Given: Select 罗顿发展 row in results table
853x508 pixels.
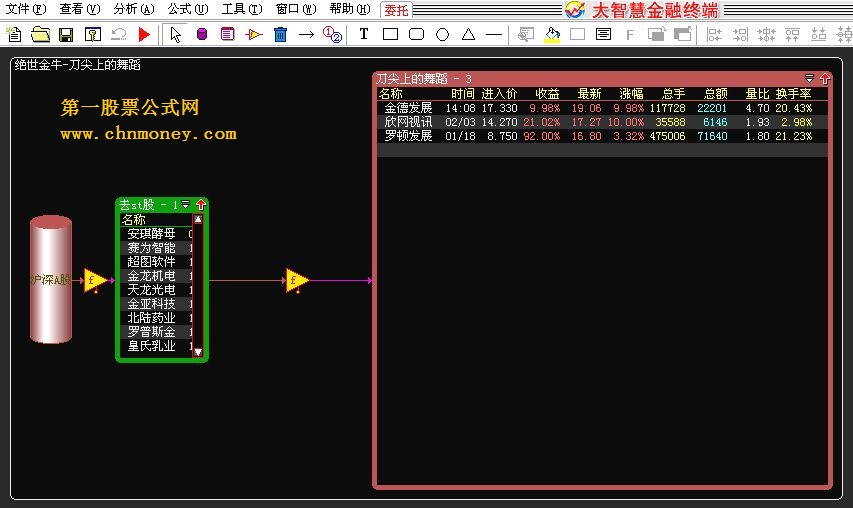Looking at the screenshot, I should (602, 136).
